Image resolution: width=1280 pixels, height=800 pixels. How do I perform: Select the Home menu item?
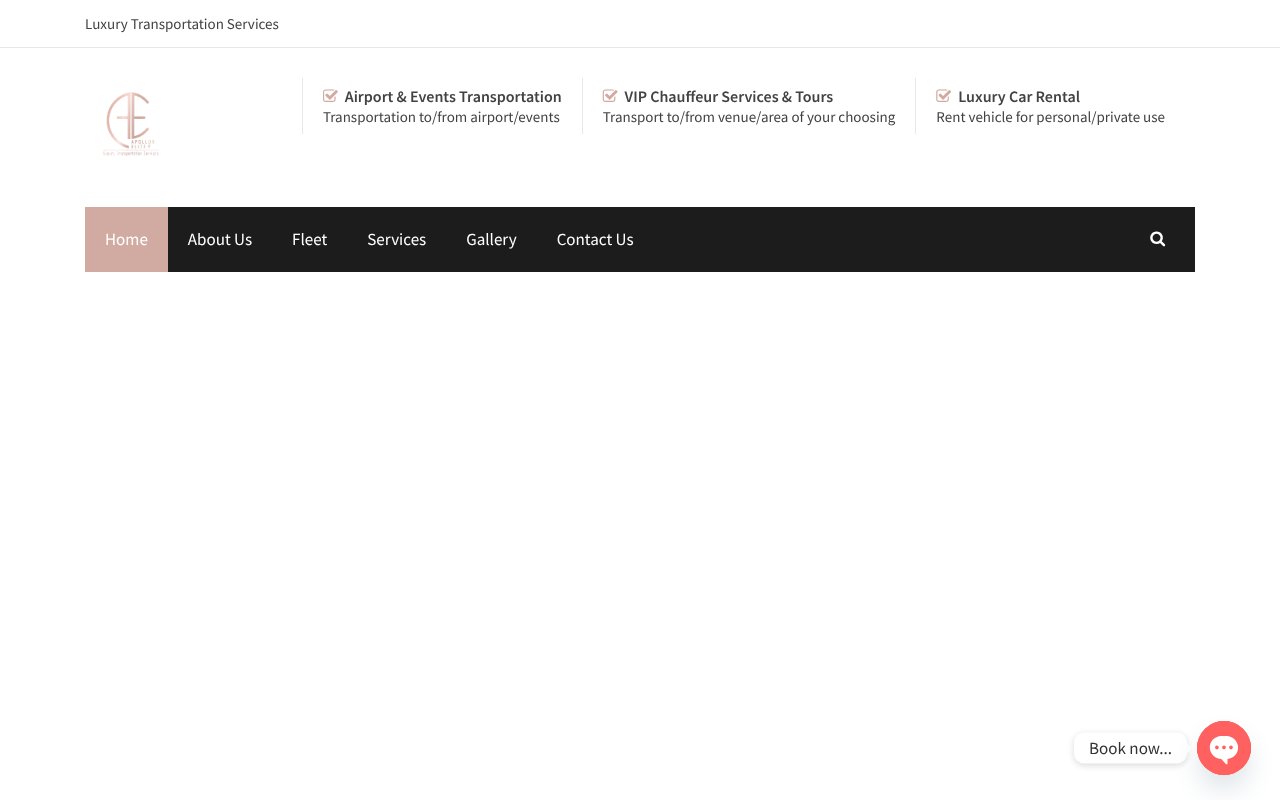[x=126, y=239]
